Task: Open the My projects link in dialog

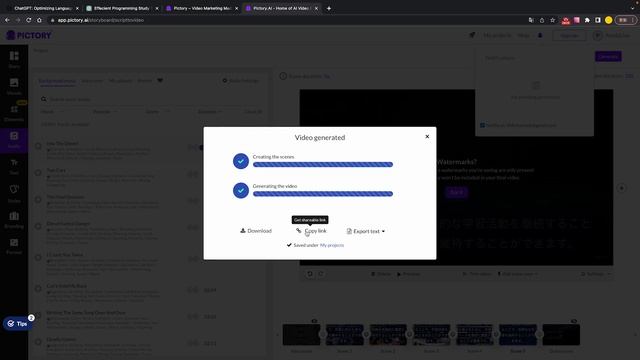Action: click(x=332, y=245)
